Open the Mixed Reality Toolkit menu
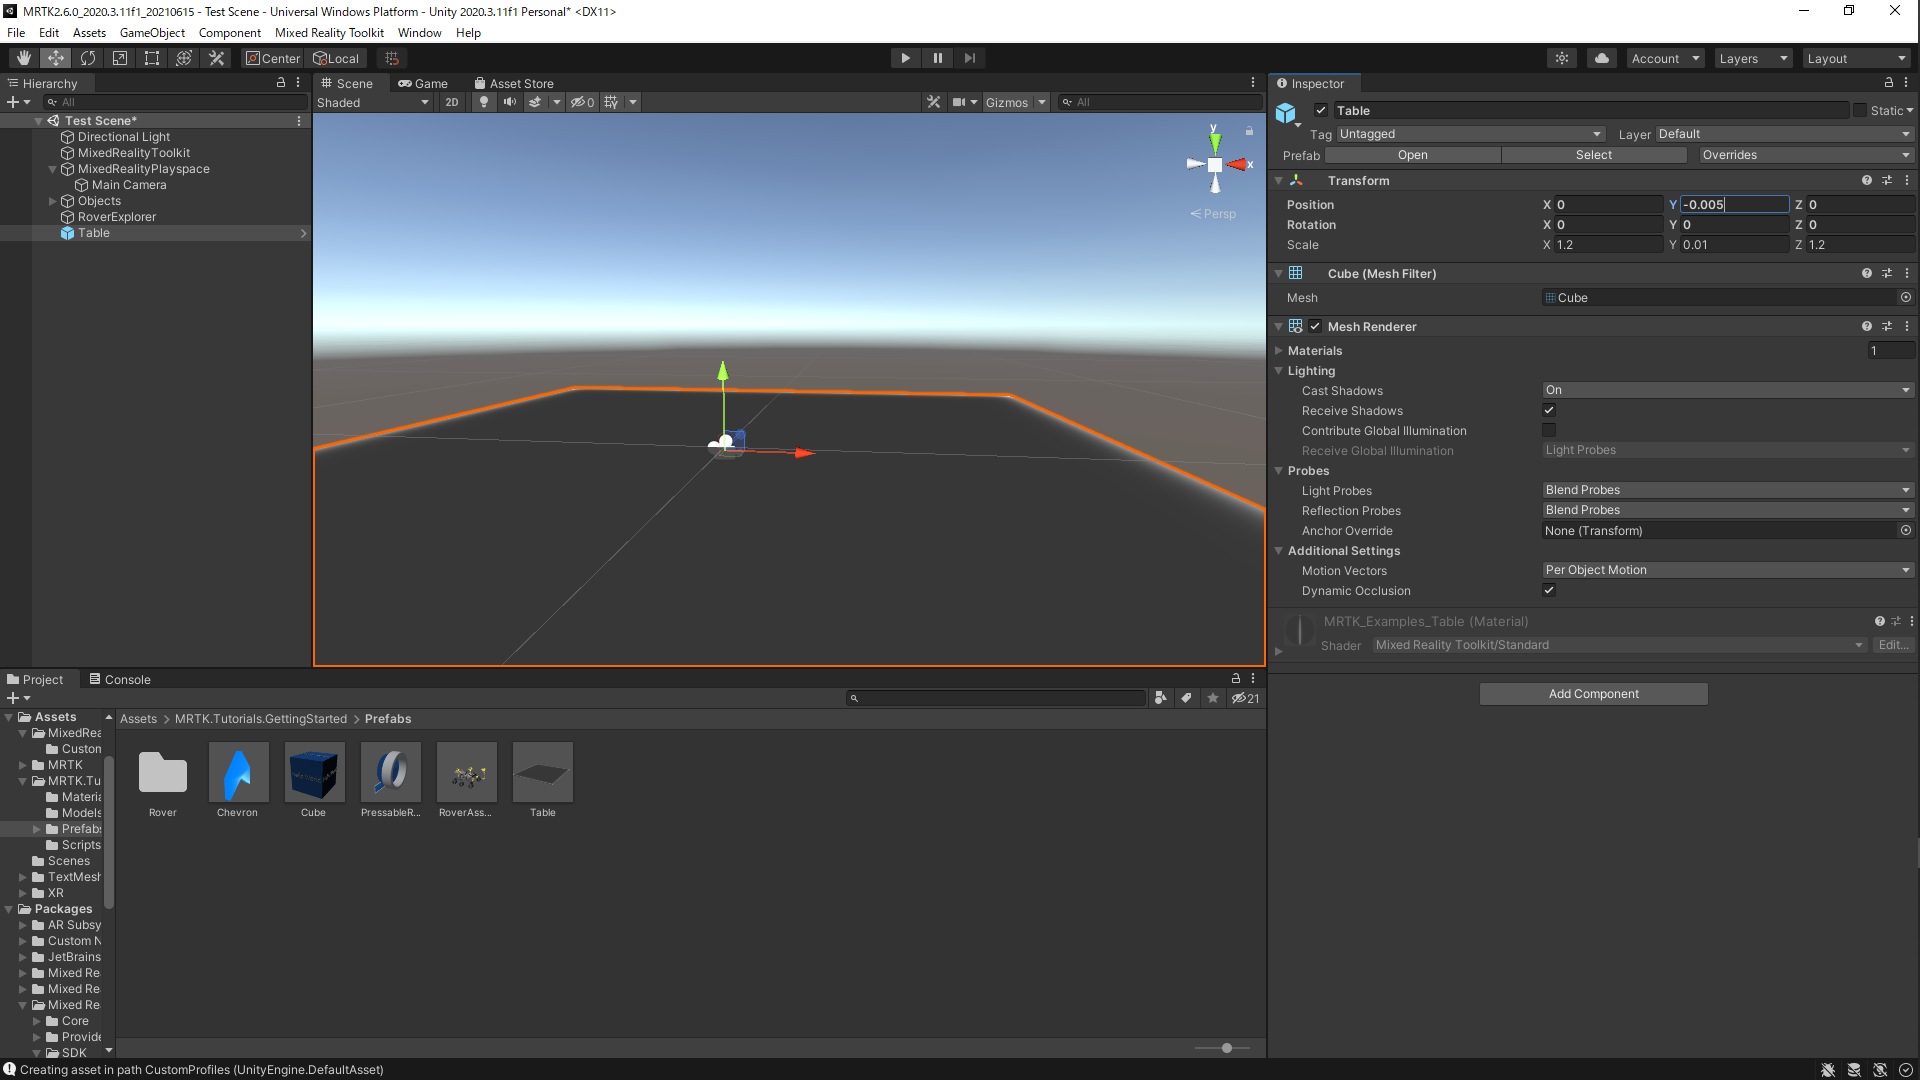The image size is (1920, 1080). (x=329, y=33)
